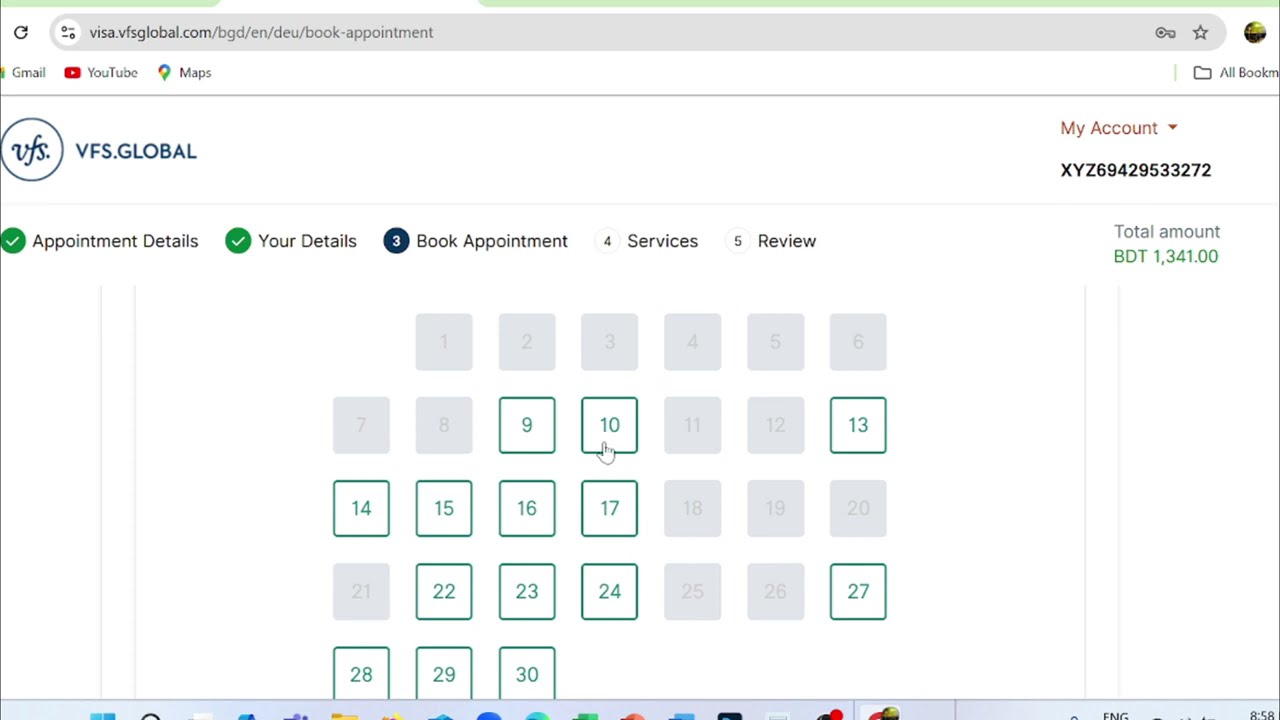Viewport: 1280px width, 720px height.
Task: Go to the Review step
Action: [x=787, y=241]
